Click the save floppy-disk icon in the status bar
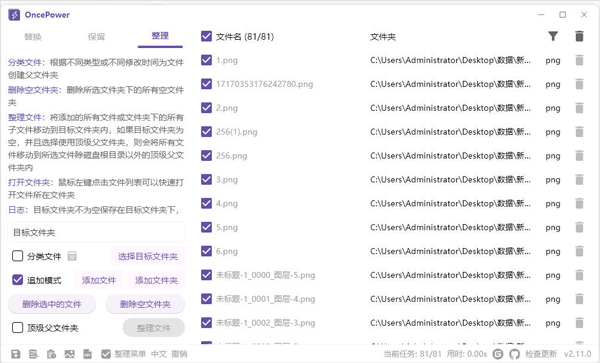 pyautogui.click(x=16, y=354)
